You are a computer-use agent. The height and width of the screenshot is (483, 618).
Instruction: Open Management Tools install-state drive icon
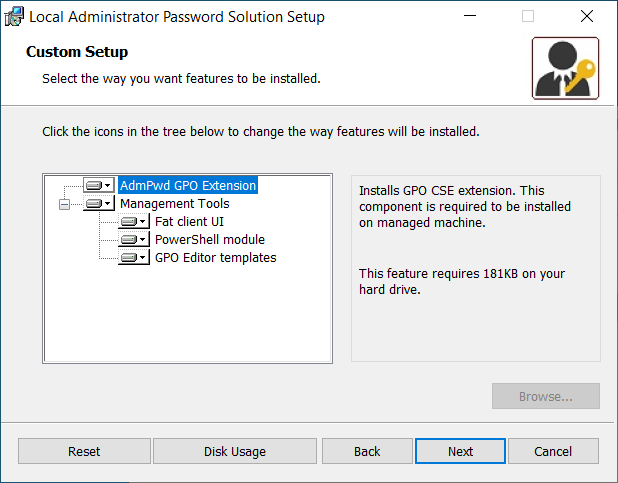pos(99,203)
